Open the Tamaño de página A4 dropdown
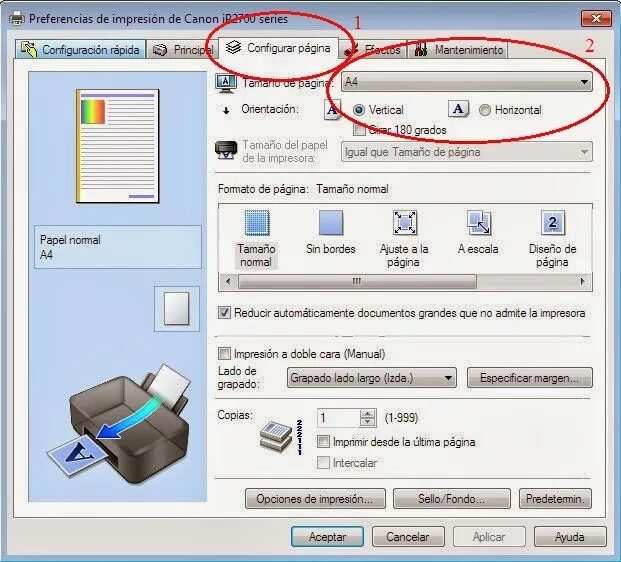Image resolution: width=621 pixels, height=562 pixels. coord(467,82)
